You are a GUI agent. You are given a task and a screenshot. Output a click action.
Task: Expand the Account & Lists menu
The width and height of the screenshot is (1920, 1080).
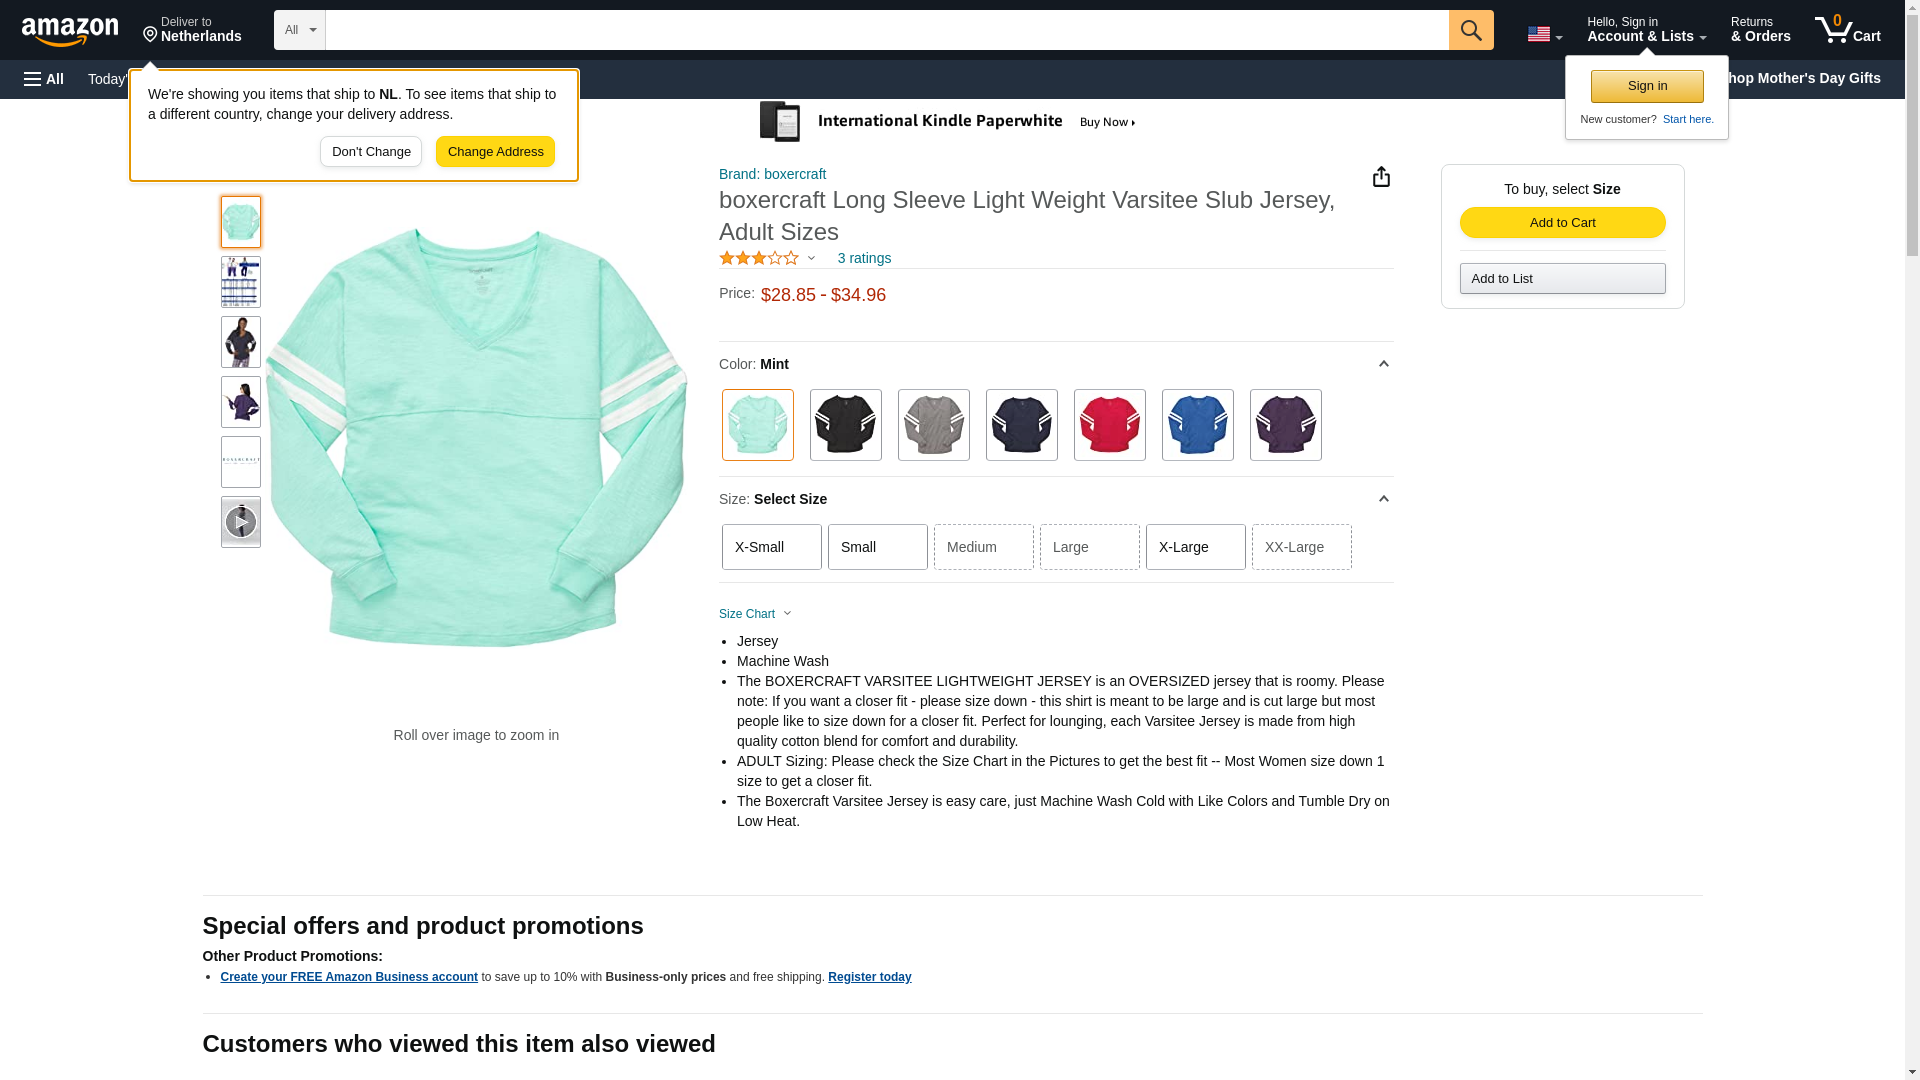1646,30
